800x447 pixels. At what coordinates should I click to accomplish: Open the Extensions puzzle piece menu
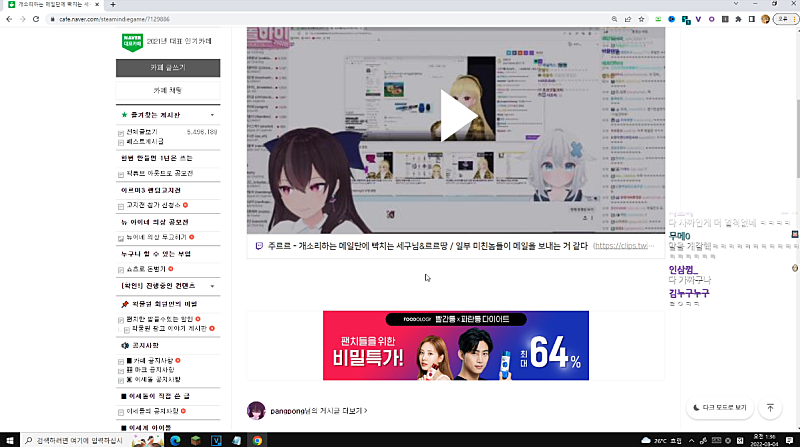pyautogui.click(x=738, y=19)
